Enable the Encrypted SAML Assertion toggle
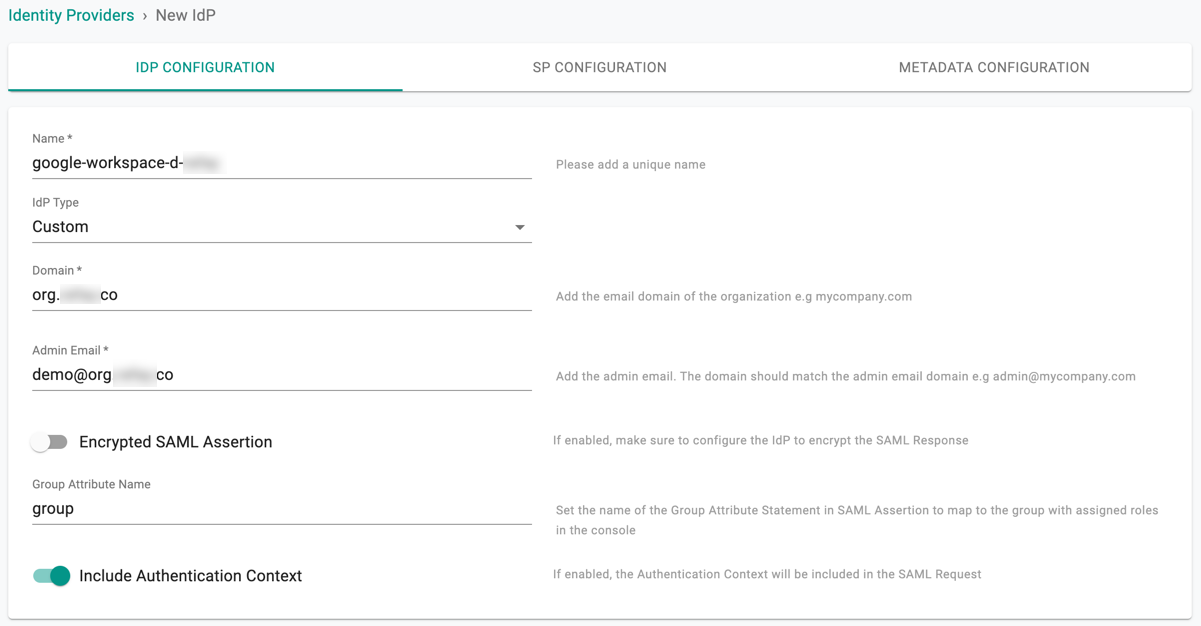The image size is (1201, 626). [x=49, y=442]
